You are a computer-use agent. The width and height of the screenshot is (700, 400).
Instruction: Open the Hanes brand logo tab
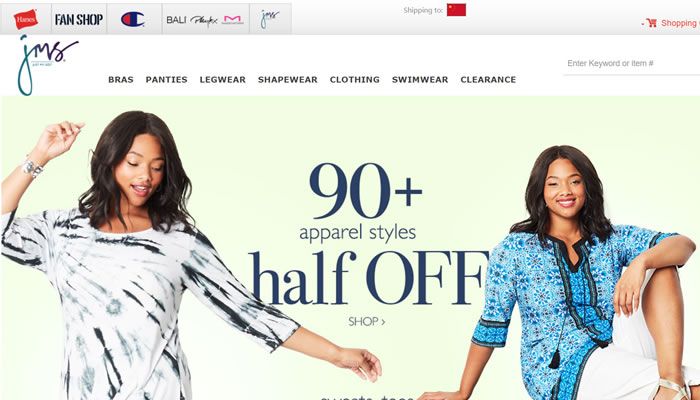pyautogui.click(x=26, y=19)
